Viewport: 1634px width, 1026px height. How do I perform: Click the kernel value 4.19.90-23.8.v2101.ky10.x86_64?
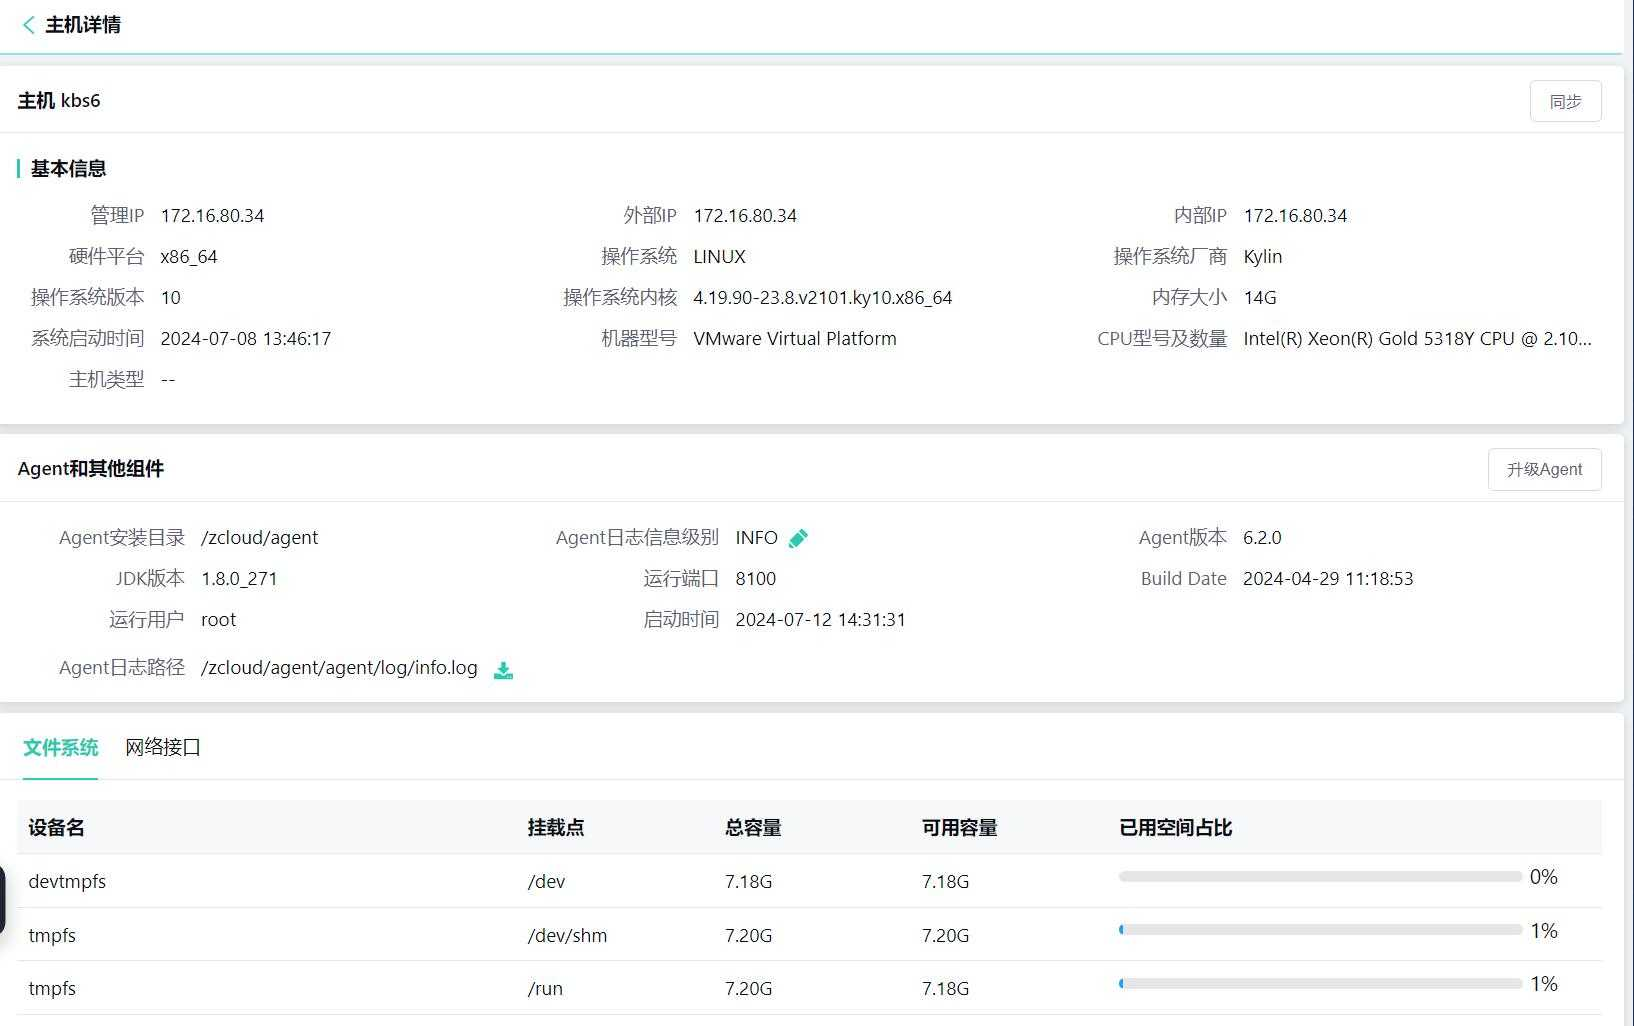point(823,298)
